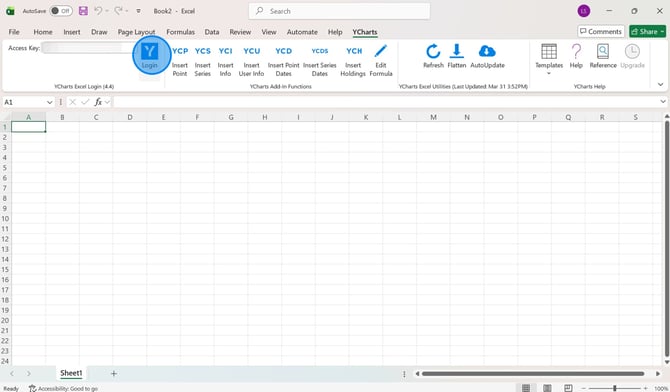
Task: Select the YCharts ribbon tab
Action: pos(365,32)
